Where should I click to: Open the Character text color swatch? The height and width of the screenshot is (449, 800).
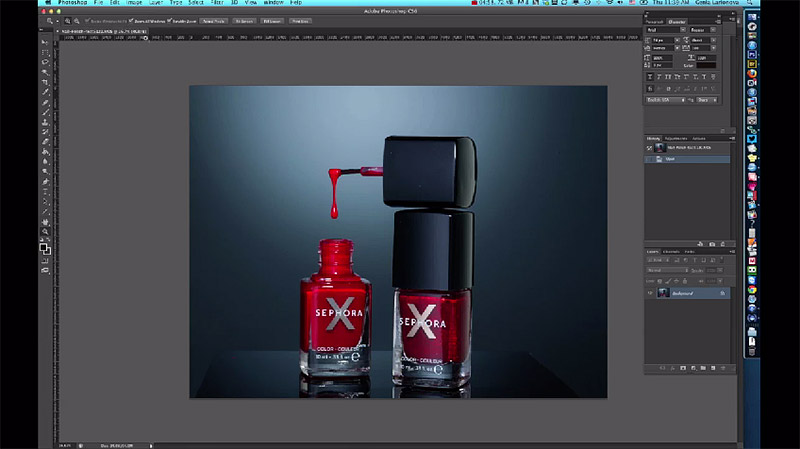[x=707, y=65]
